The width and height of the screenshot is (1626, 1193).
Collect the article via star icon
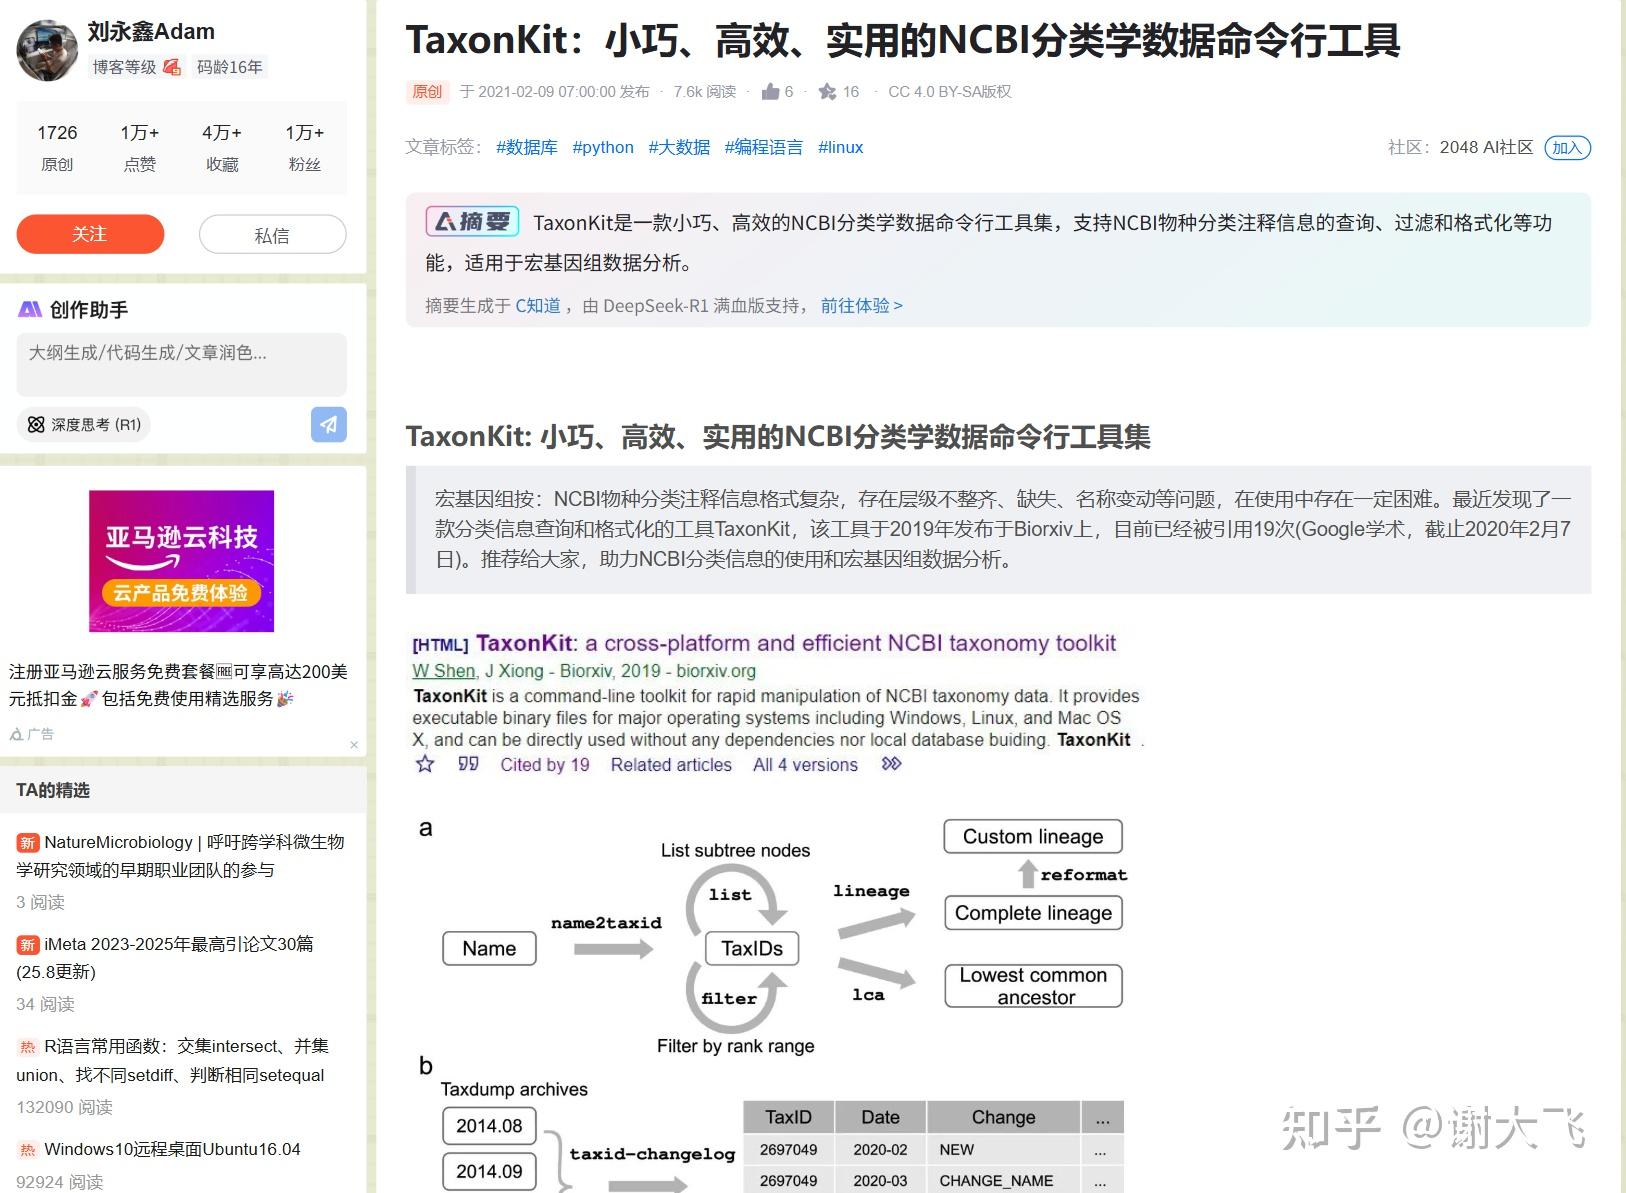click(827, 91)
